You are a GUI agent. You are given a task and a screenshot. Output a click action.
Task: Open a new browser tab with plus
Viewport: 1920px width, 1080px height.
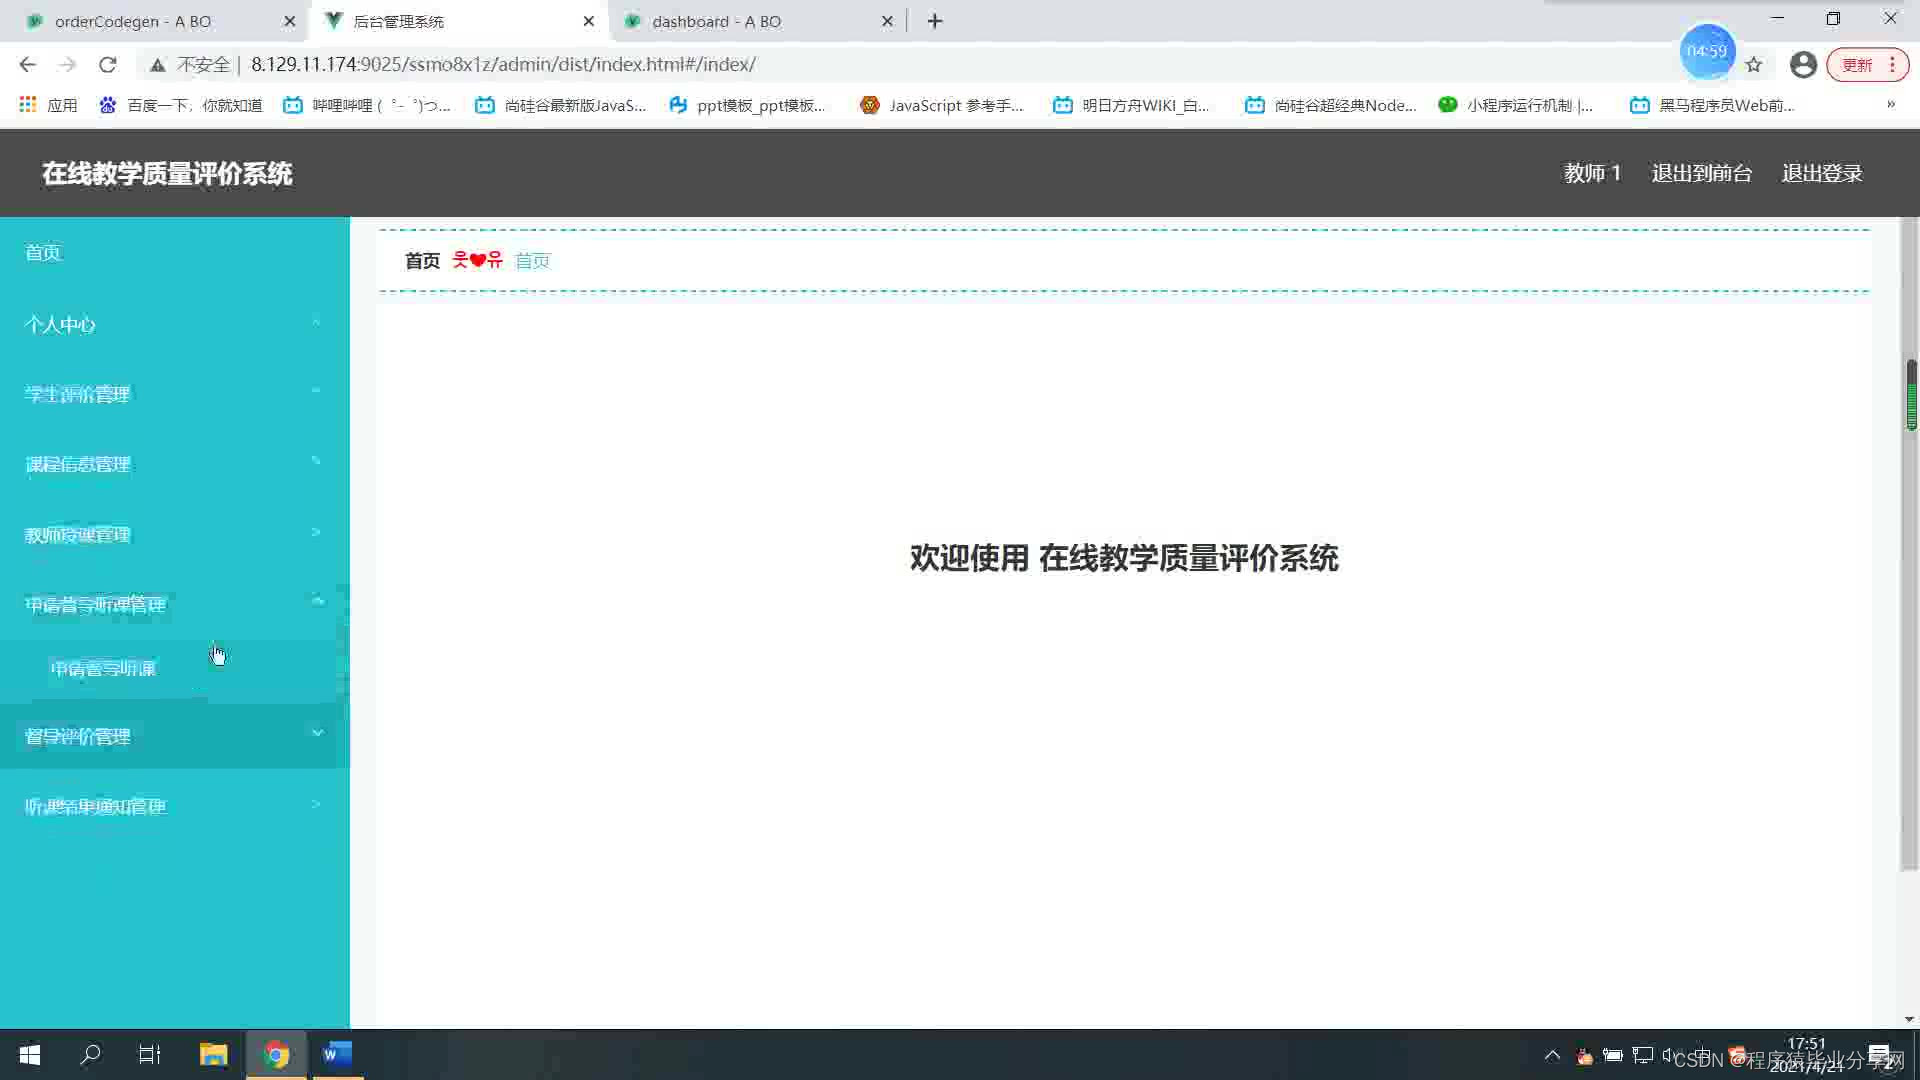point(935,21)
